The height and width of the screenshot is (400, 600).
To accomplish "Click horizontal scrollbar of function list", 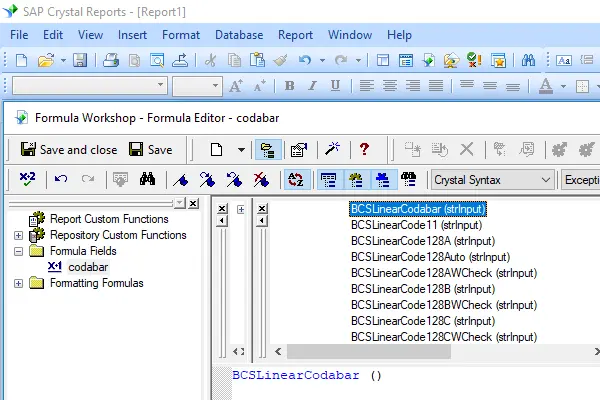I will click(x=369, y=351).
